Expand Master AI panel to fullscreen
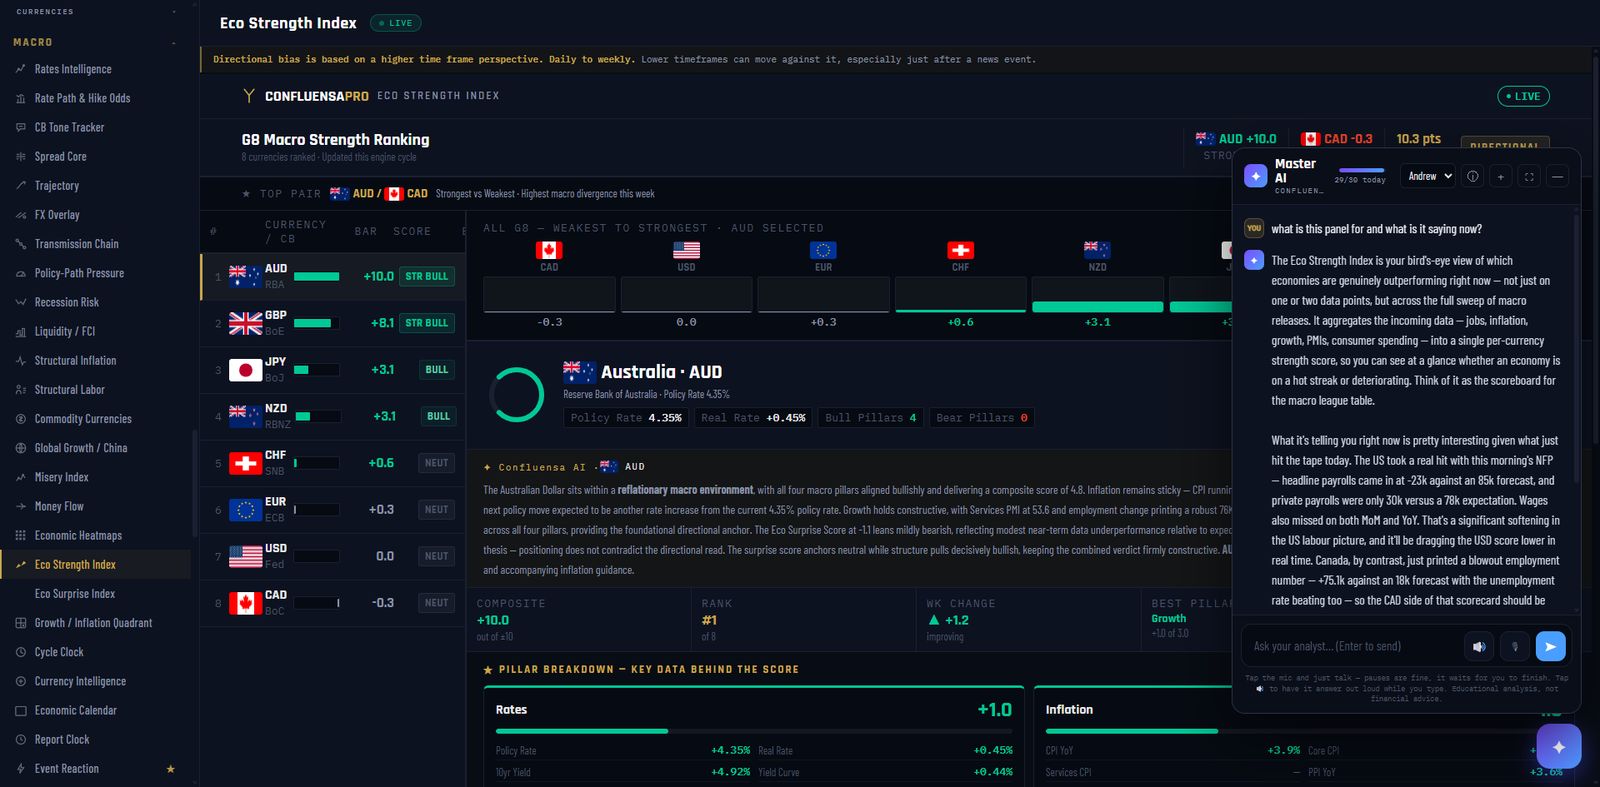The image size is (1600, 787). (1529, 176)
